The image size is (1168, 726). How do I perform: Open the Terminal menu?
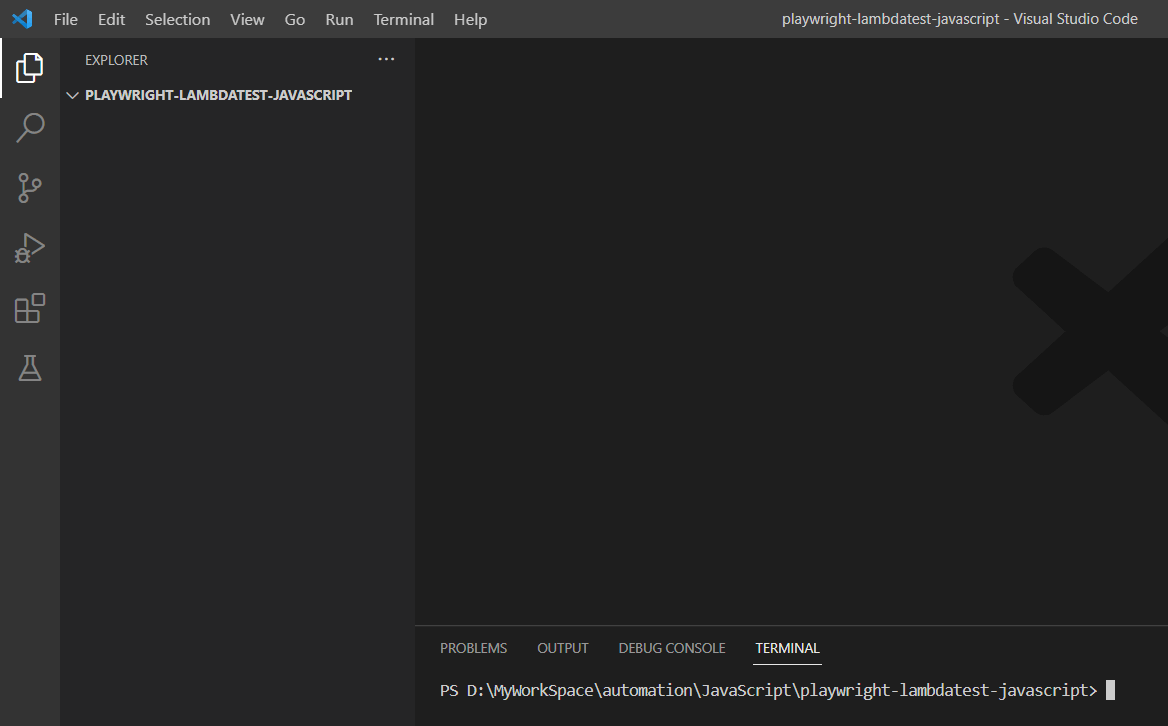click(x=403, y=19)
